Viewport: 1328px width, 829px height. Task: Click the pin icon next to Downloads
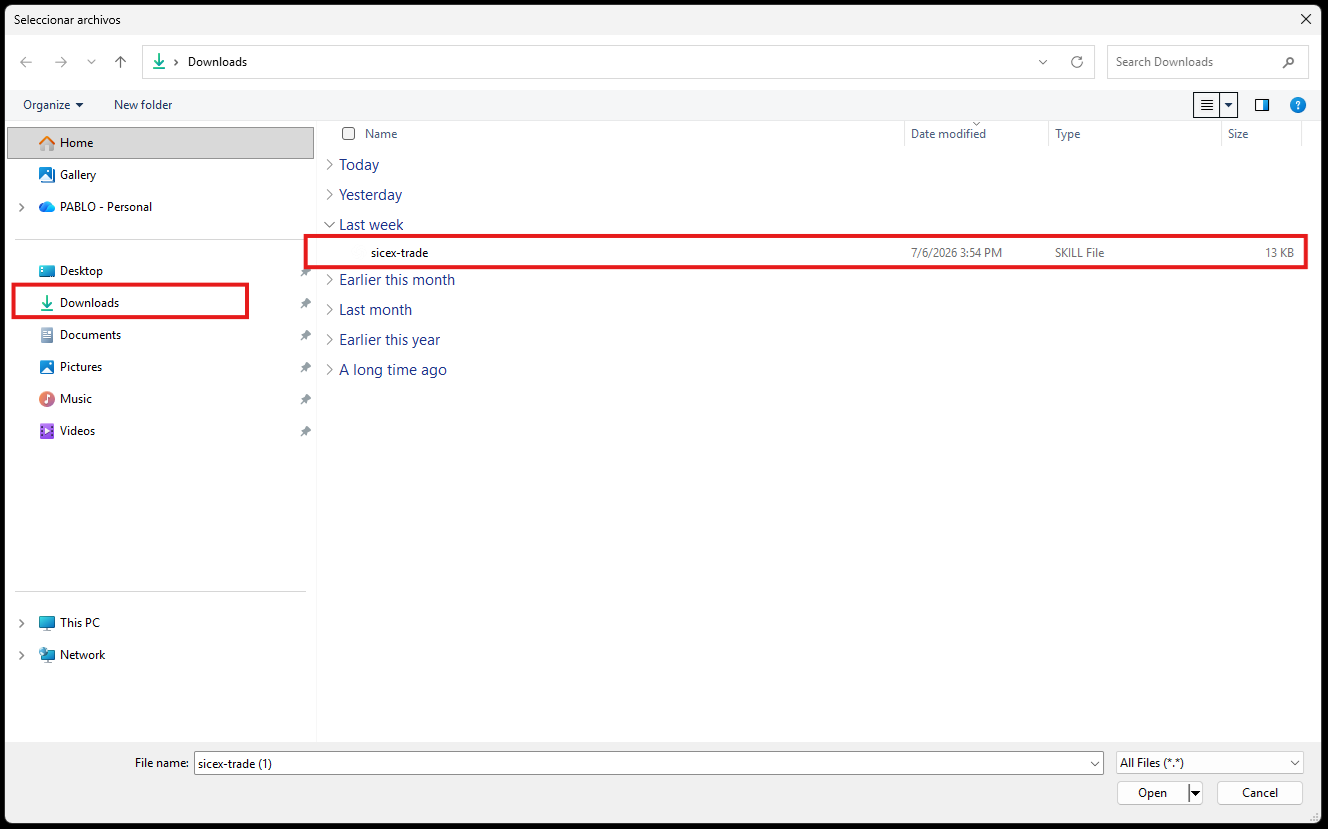click(x=305, y=303)
